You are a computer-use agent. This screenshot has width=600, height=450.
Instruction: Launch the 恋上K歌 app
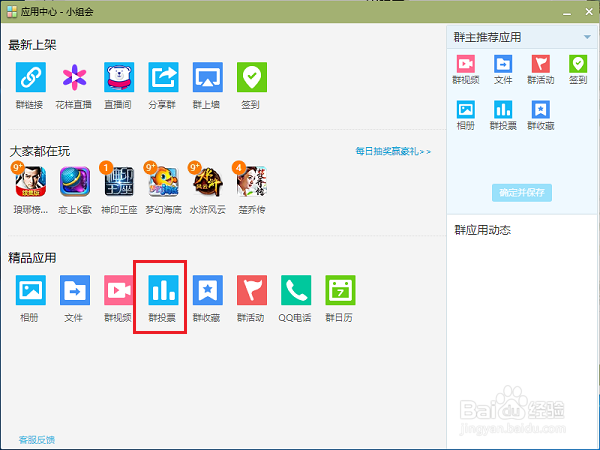(75, 181)
